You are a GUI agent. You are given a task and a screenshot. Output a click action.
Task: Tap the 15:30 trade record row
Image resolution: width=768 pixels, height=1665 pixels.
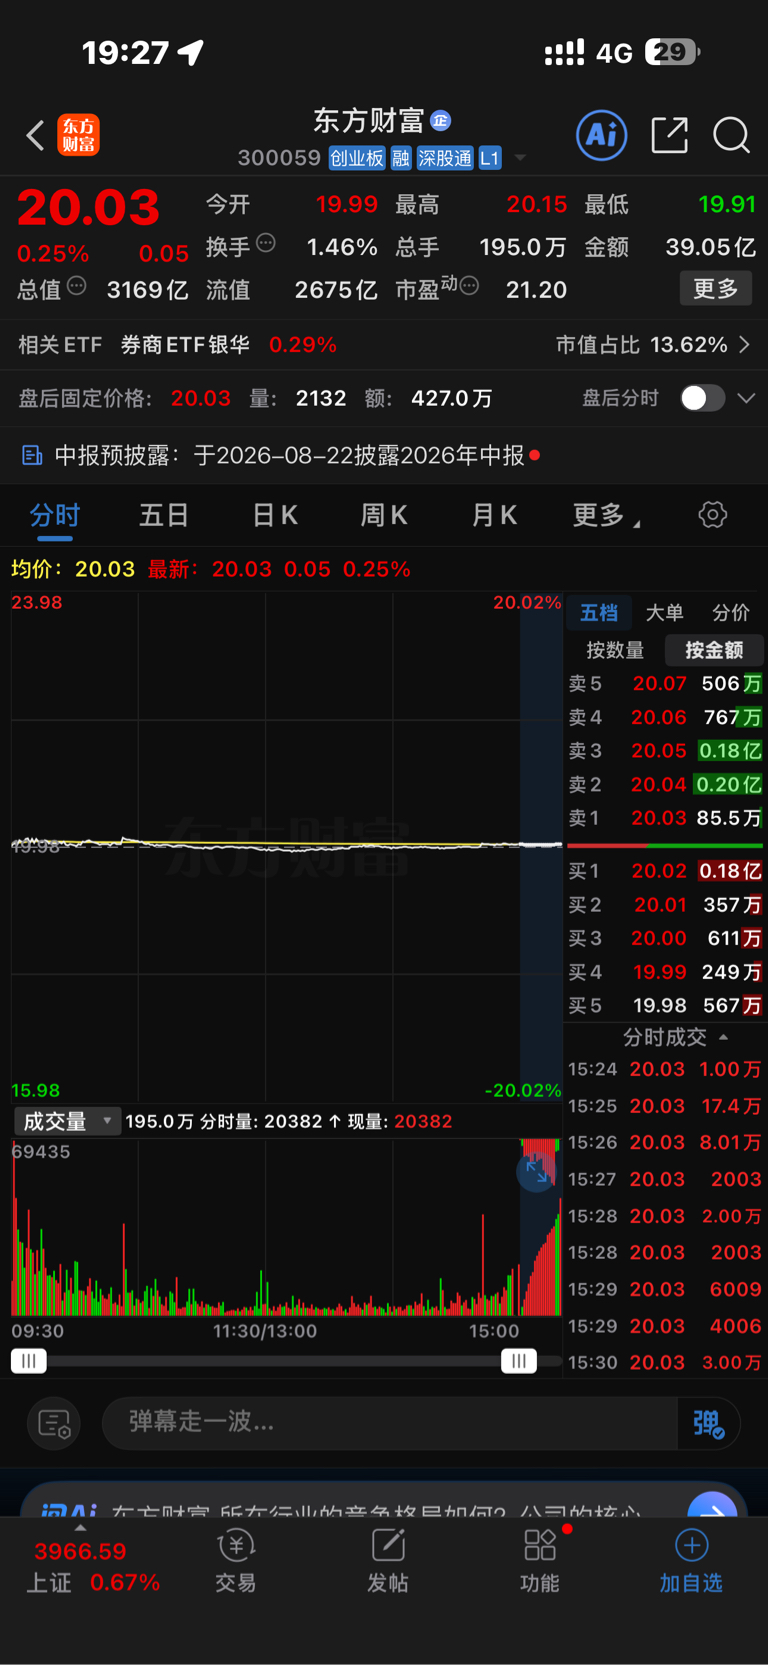point(665,1362)
